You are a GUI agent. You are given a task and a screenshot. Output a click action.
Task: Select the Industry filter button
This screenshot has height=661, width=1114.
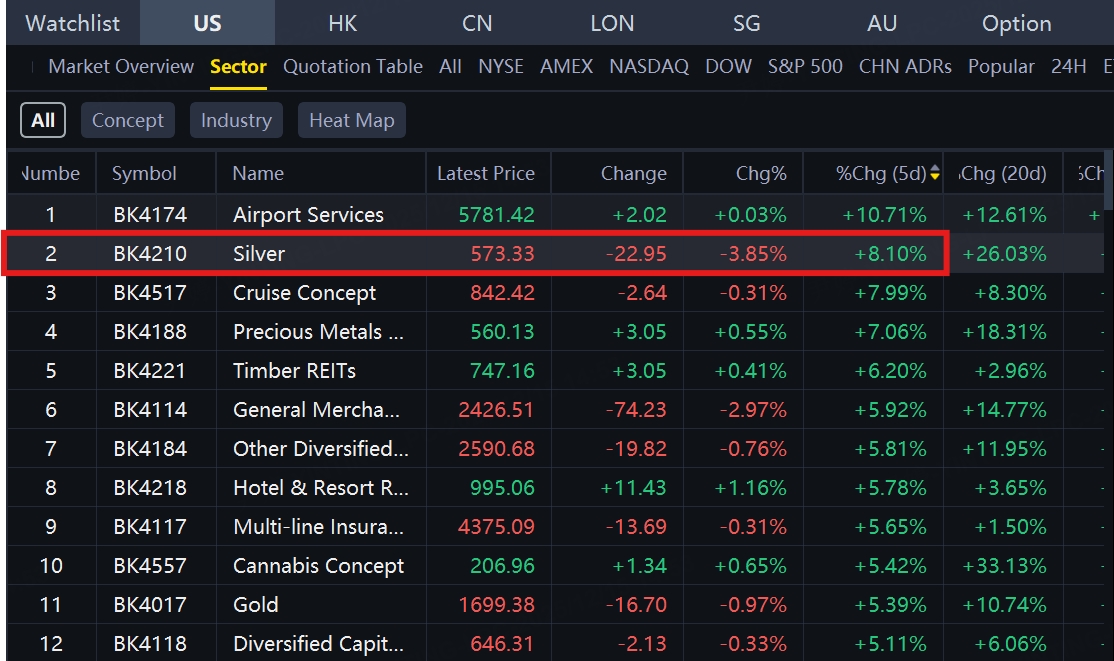pos(236,120)
